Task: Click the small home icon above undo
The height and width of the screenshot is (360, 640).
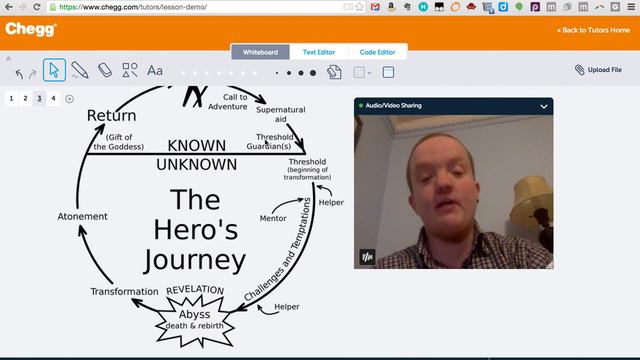Action: [8, 59]
